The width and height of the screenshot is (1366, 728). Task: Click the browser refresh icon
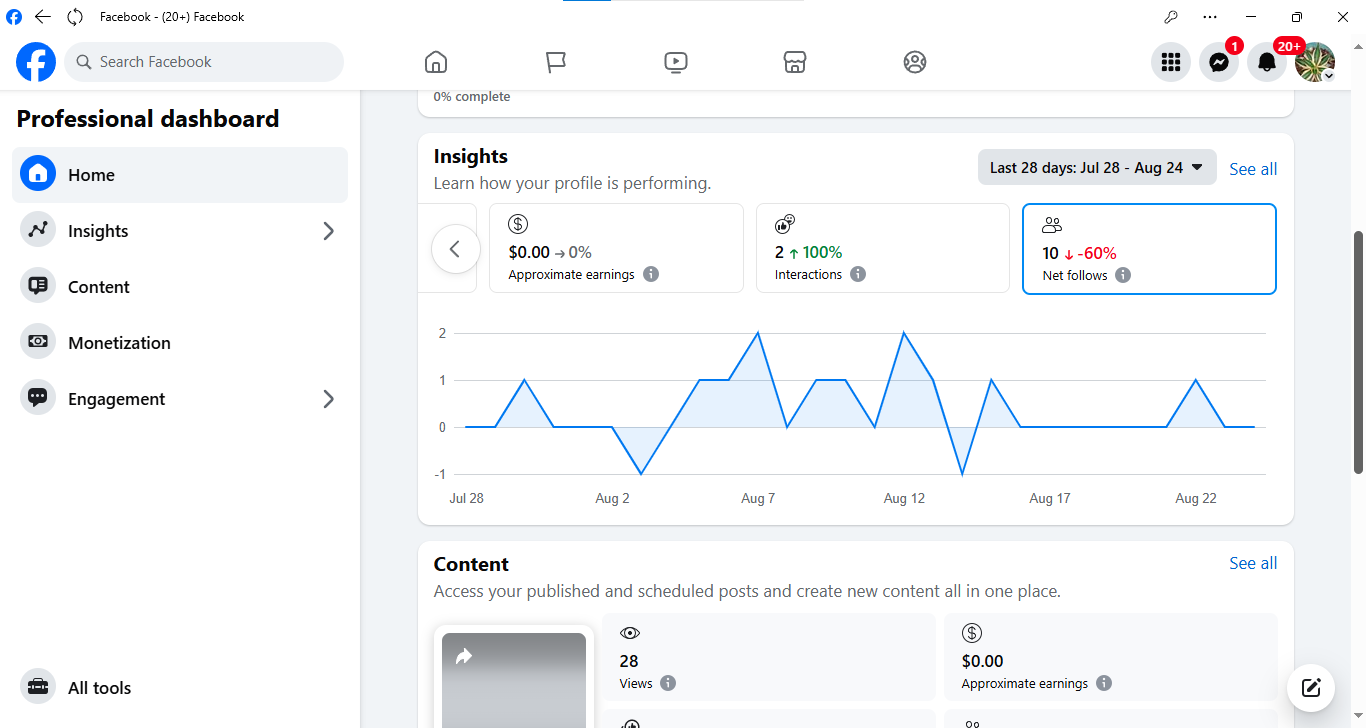tap(75, 17)
